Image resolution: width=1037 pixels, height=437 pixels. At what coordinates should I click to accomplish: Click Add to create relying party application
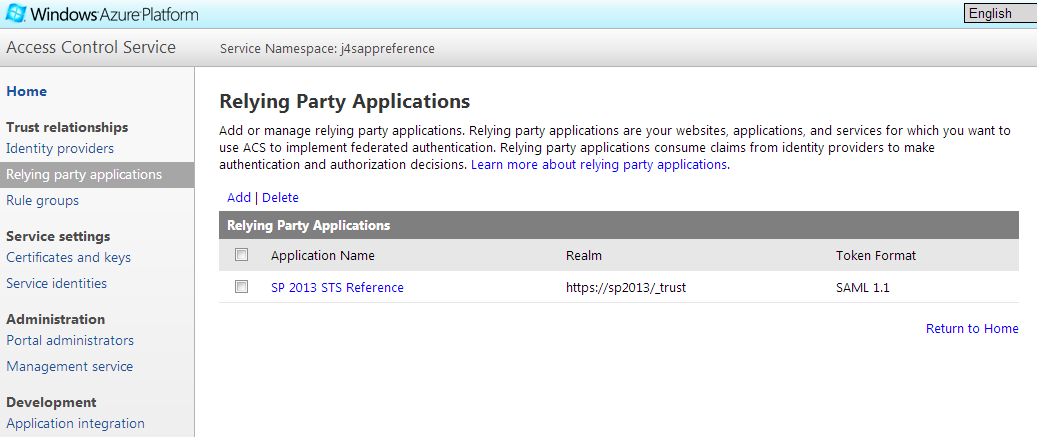click(239, 197)
